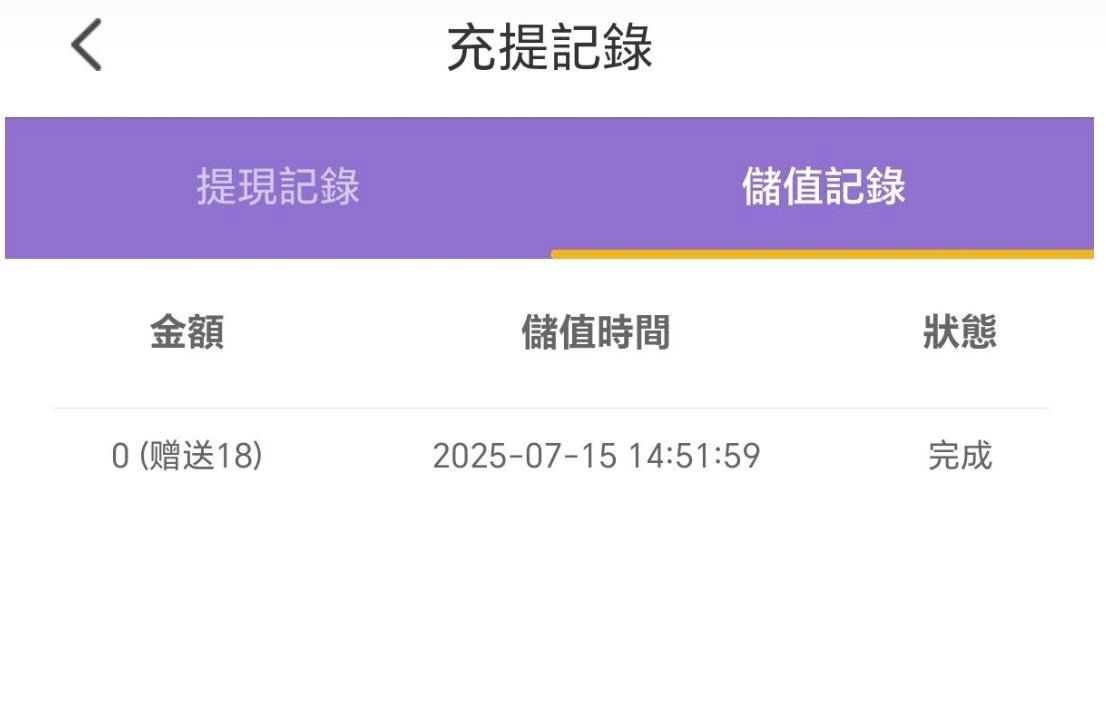This screenshot has width=1106, height=715.
Task: Select the 儲值記錄 tab
Action: click(x=823, y=187)
